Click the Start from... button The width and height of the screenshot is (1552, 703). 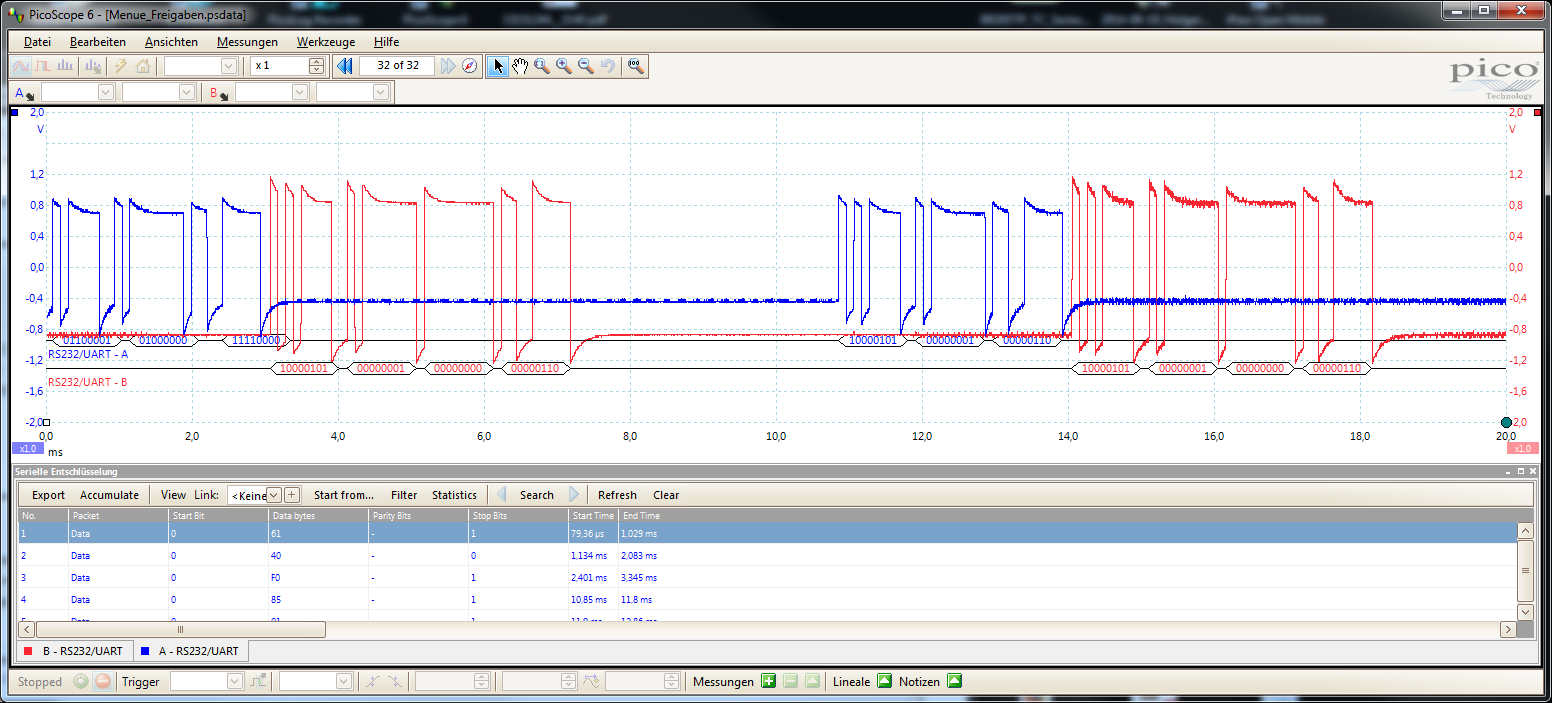tap(344, 495)
